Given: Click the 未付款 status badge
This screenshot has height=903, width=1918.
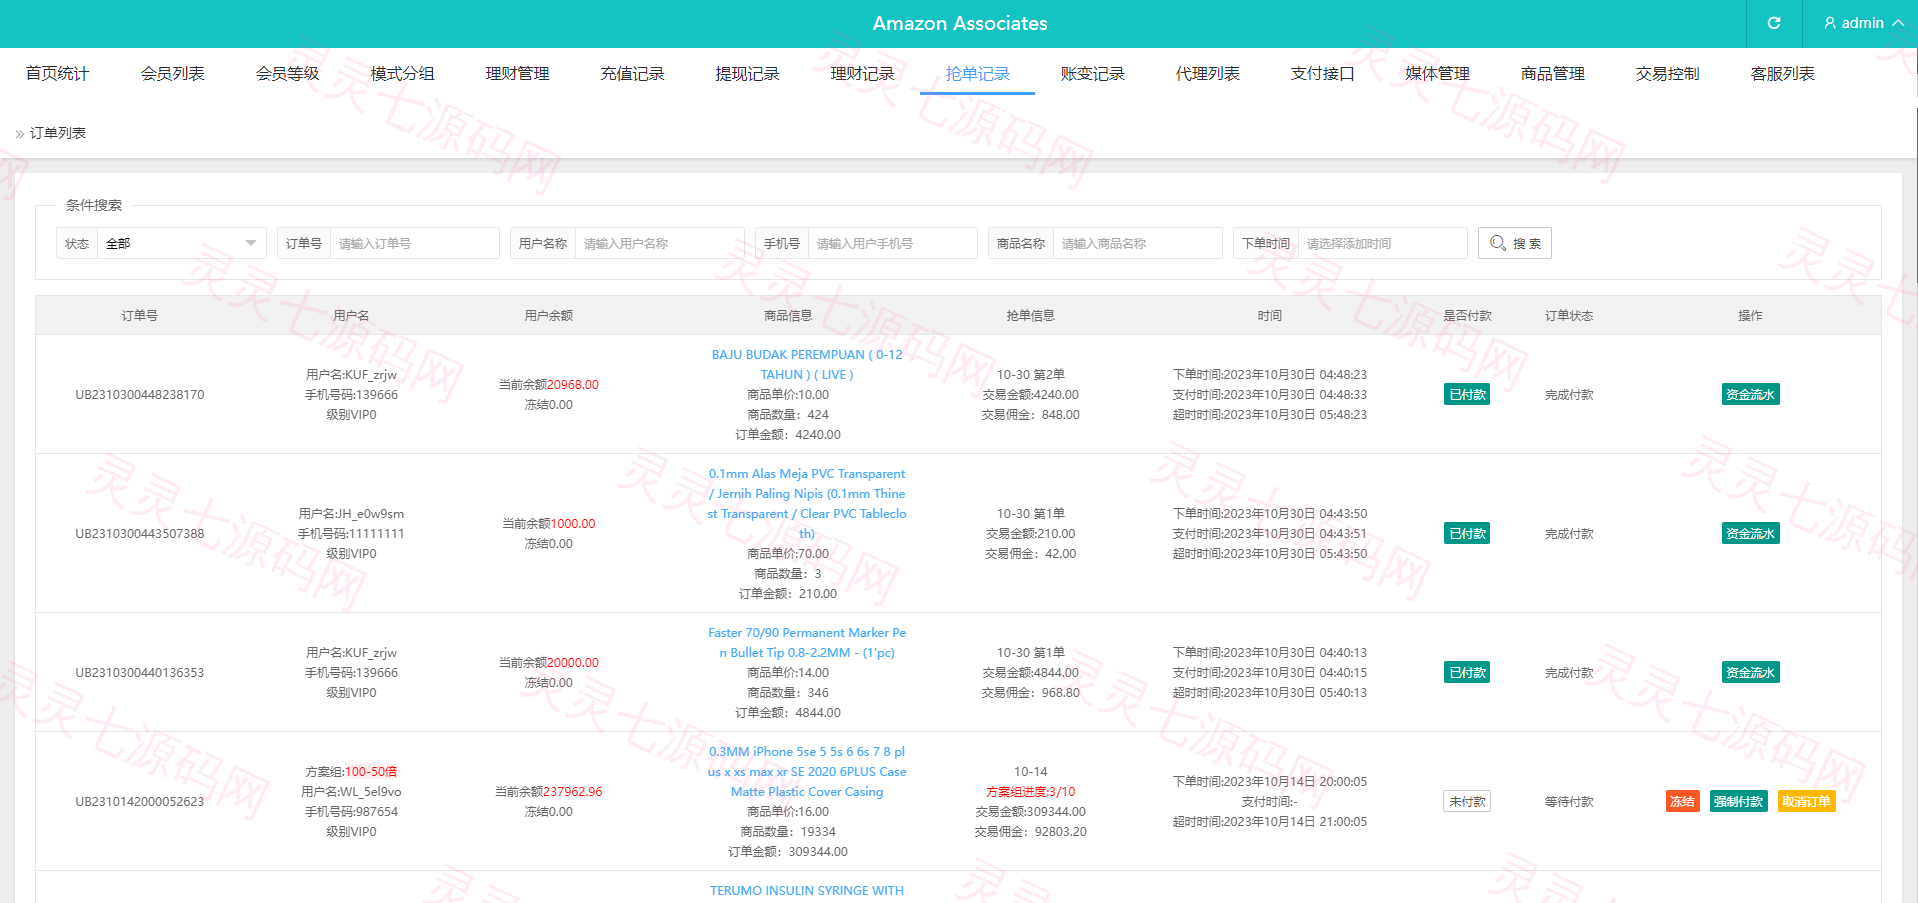Looking at the screenshot, I should [x=1467, y=801].
